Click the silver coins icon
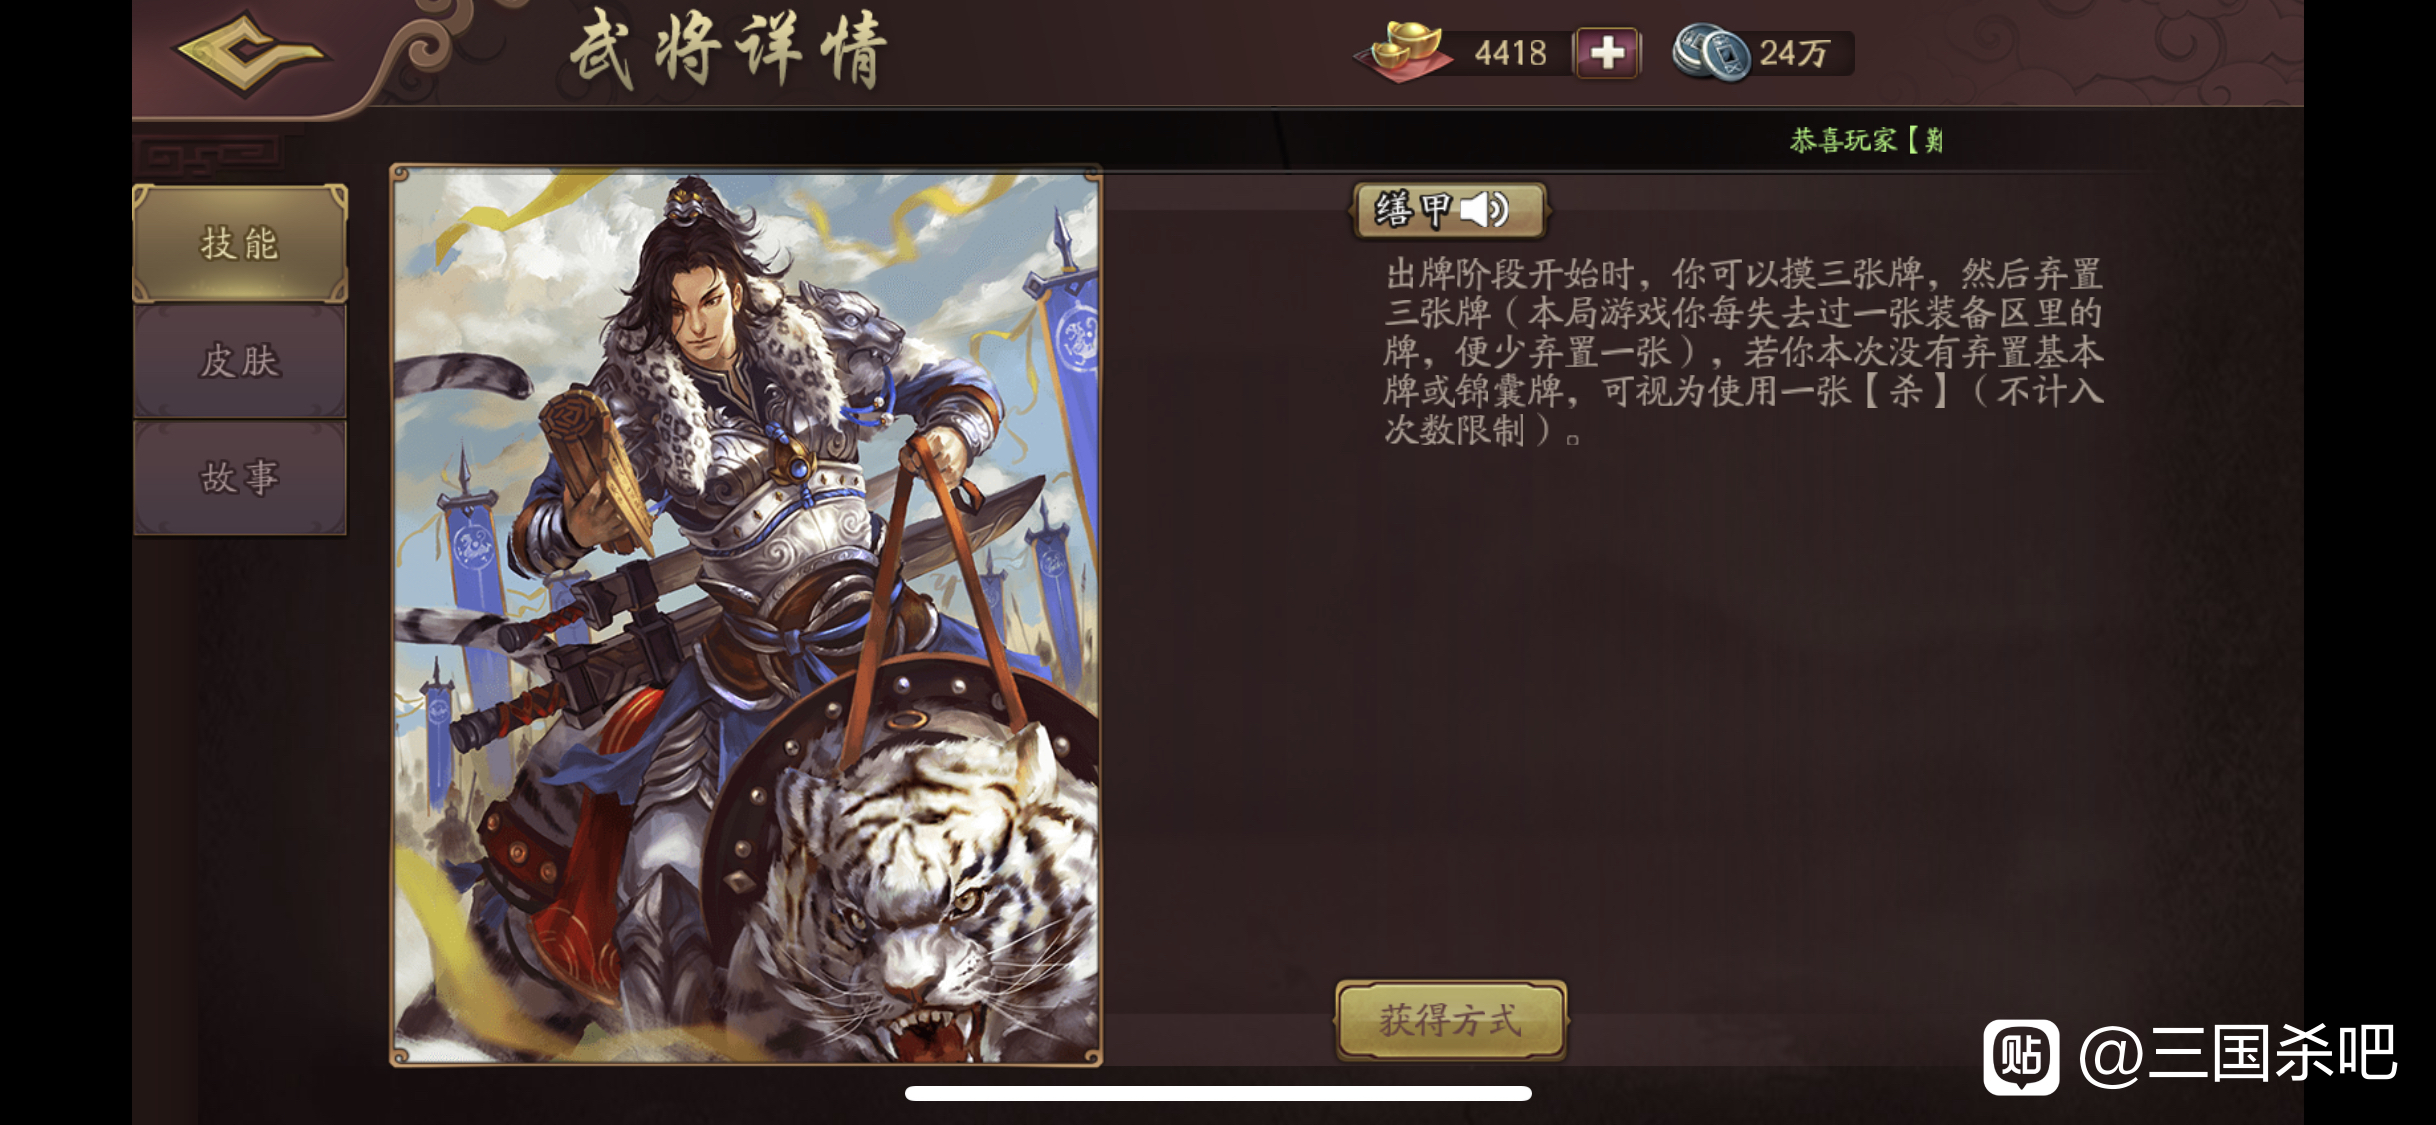The height and width of the screenshot is (1125, 2436). (x=1711, y=53)
